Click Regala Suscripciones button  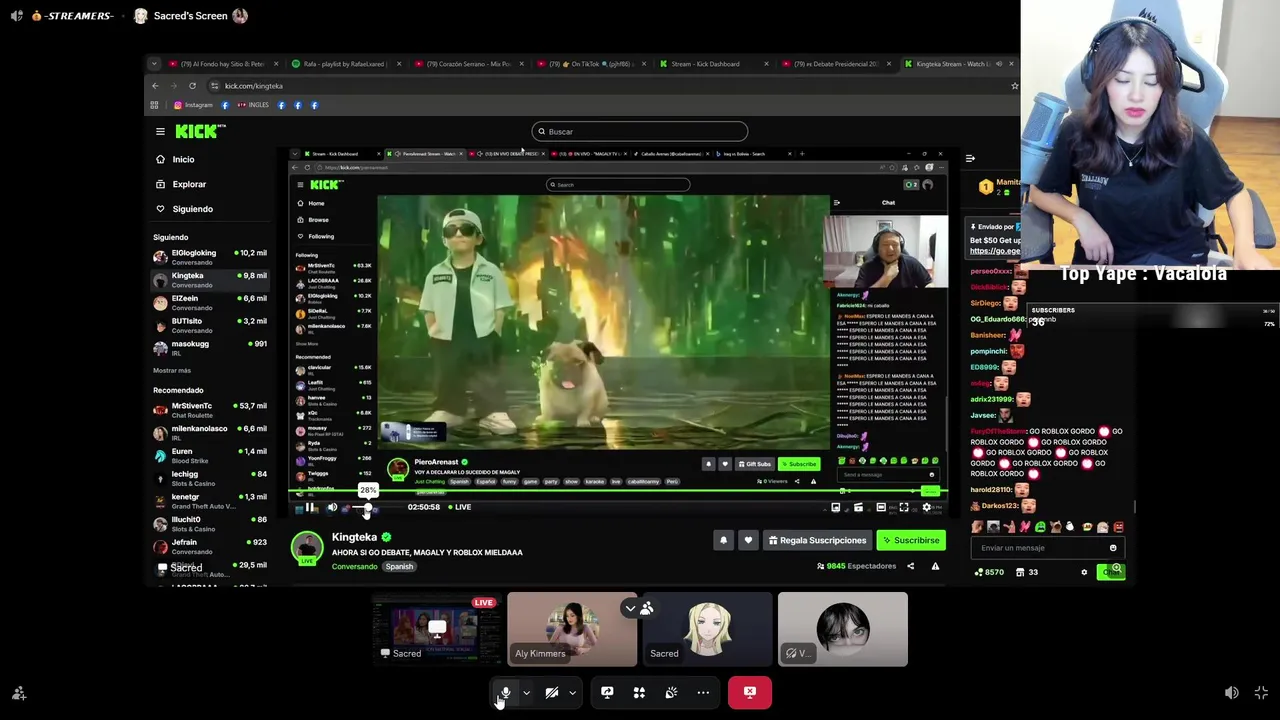817,540
